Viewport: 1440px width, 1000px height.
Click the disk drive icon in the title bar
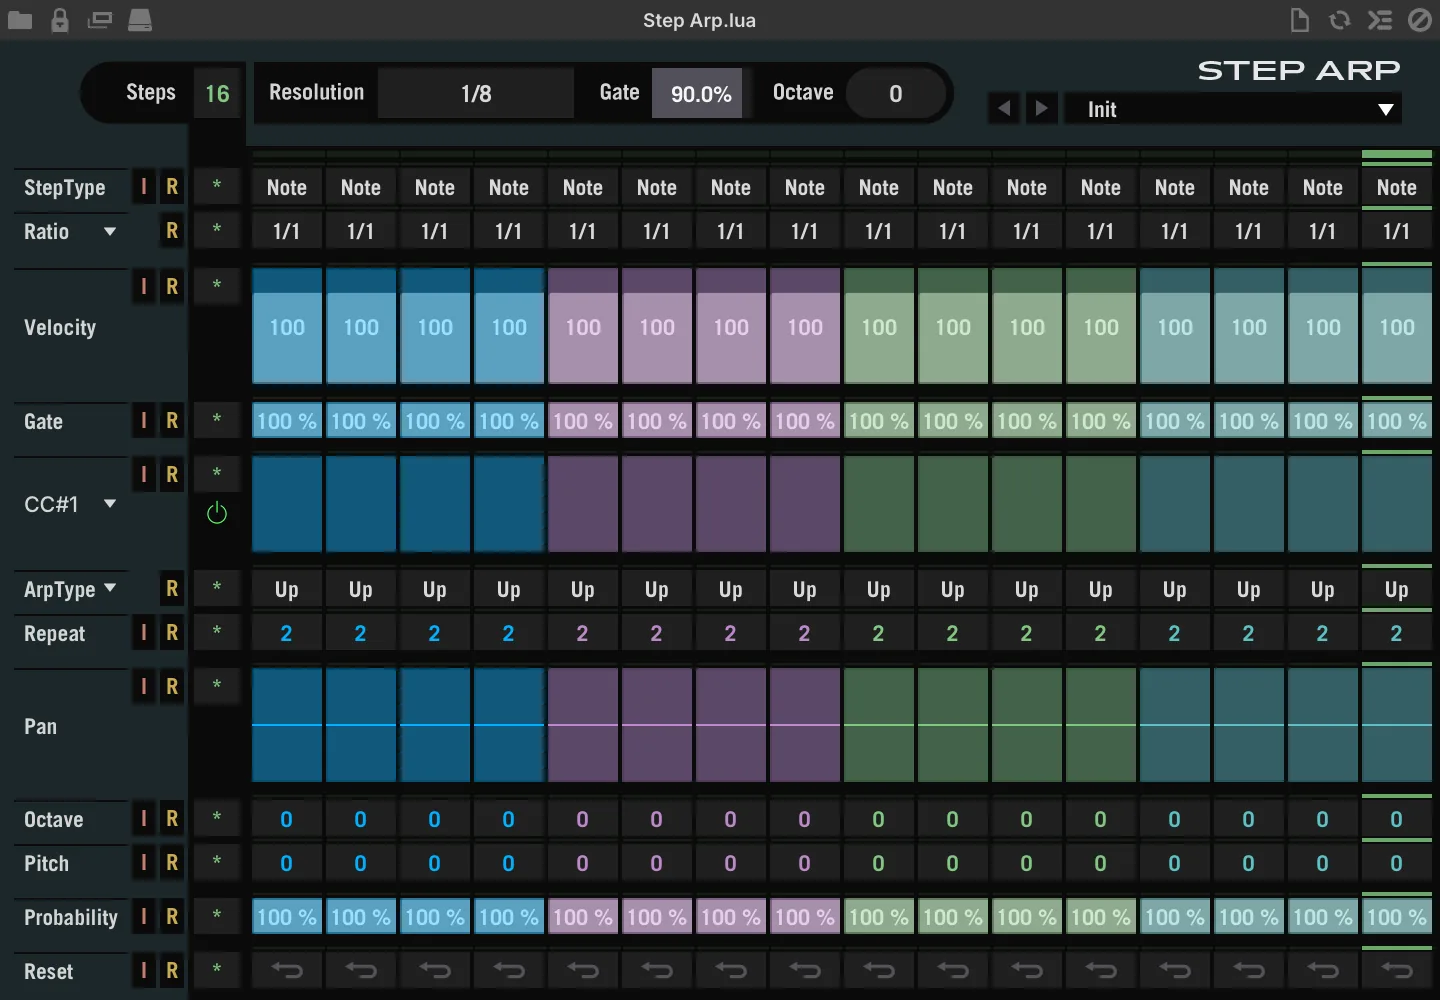click(140, 20)
